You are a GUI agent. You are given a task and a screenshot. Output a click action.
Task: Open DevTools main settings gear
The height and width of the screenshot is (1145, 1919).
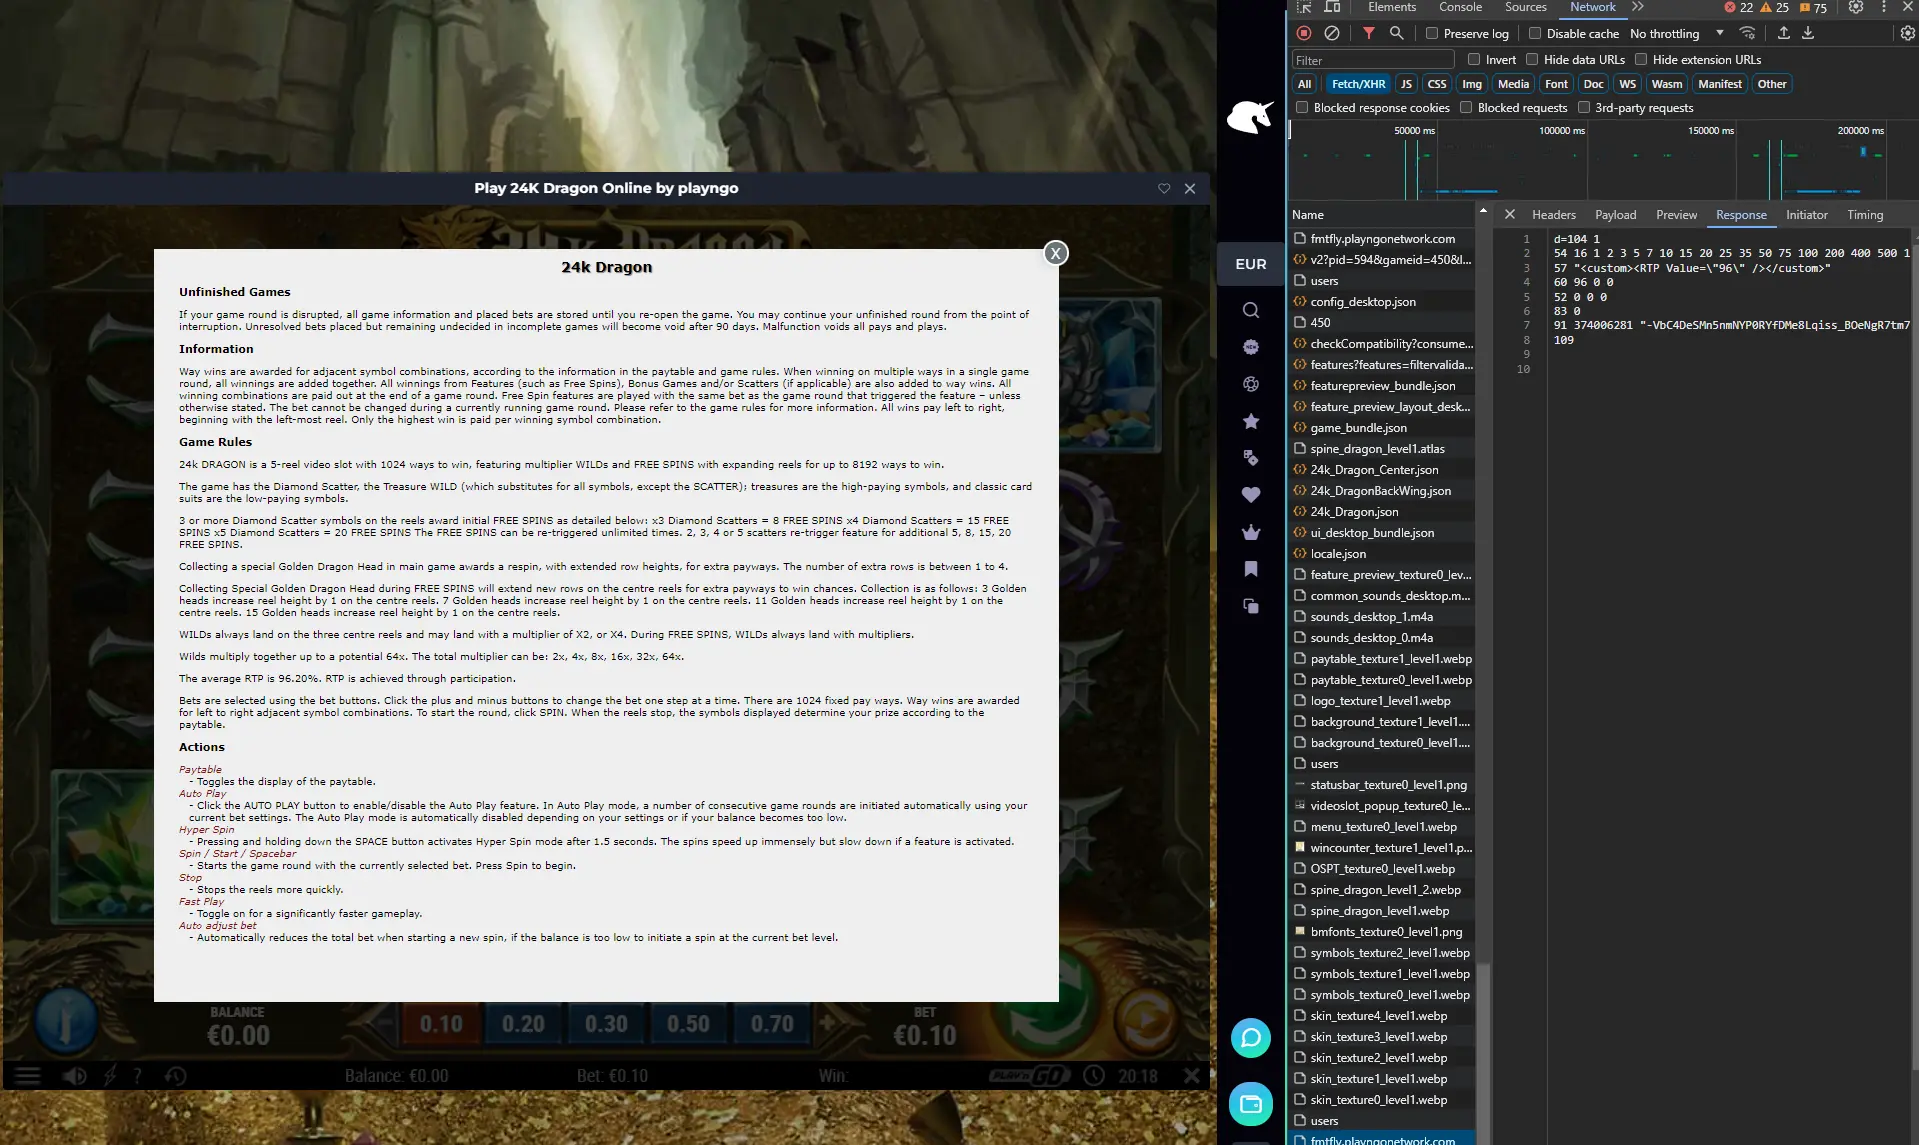tap(1856, 7)
